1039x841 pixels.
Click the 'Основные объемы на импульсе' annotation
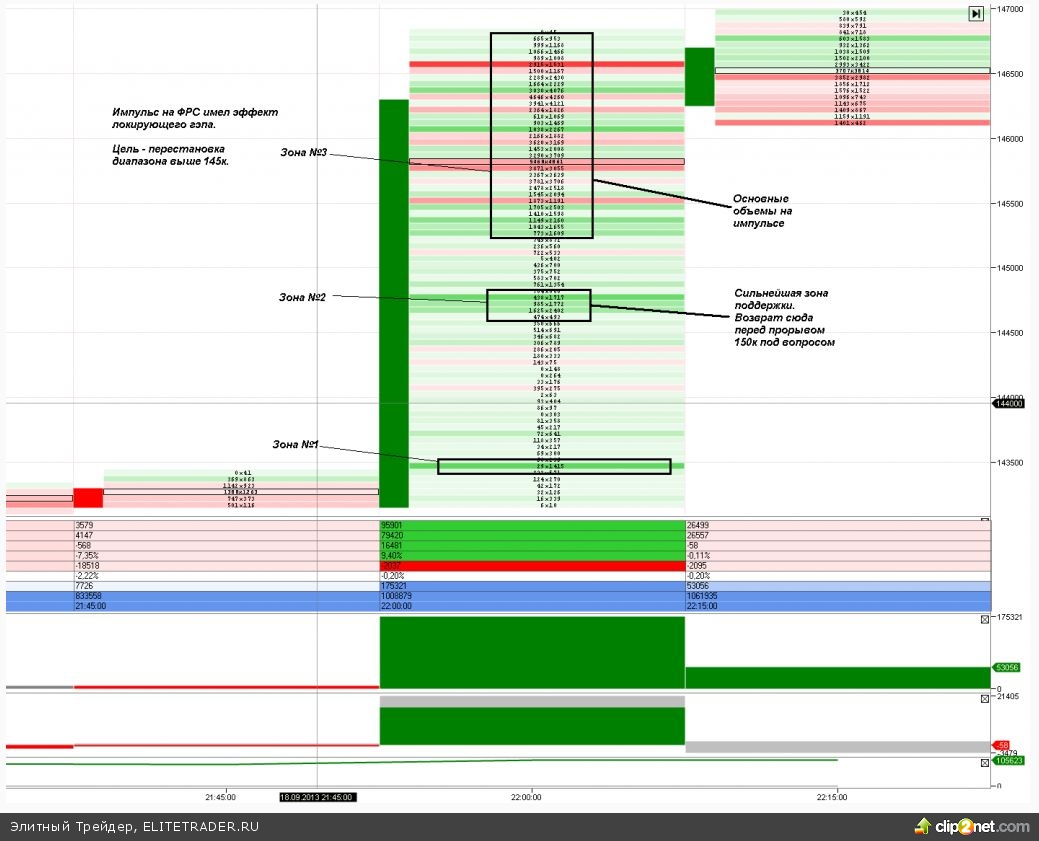(x=762, y=210)
